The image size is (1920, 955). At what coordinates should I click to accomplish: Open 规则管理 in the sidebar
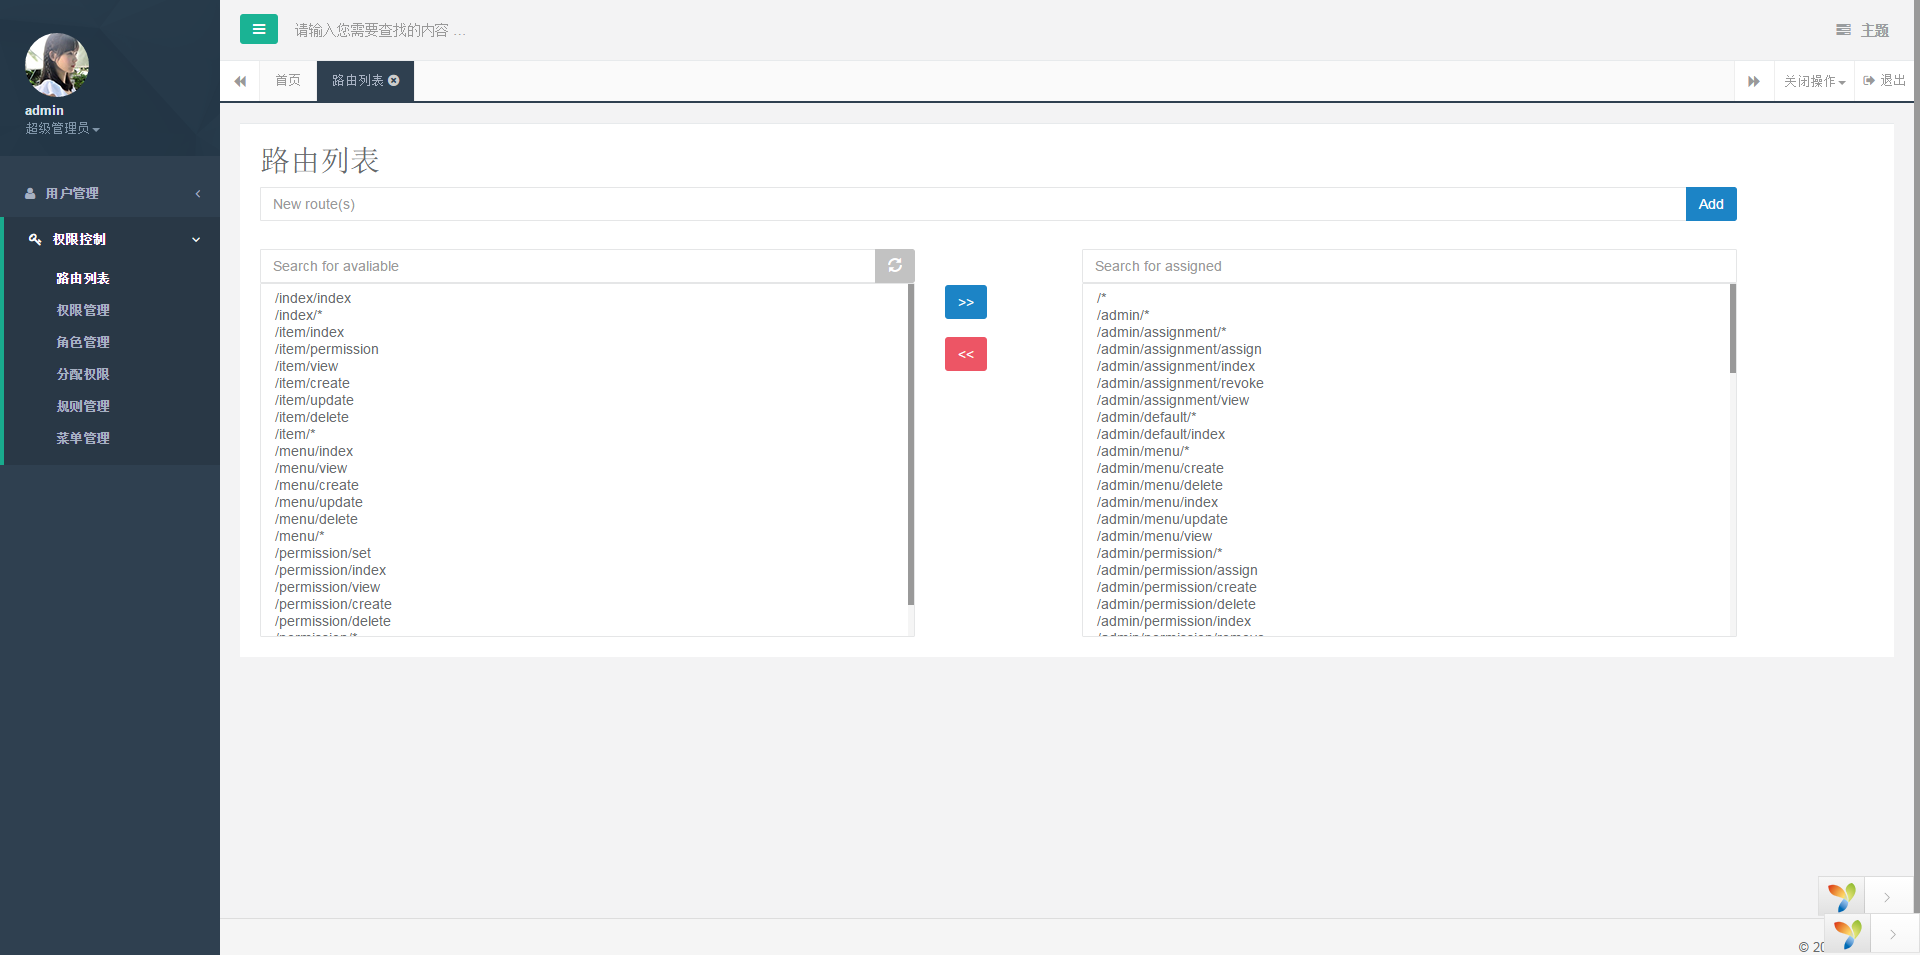(x=83, y=406)
